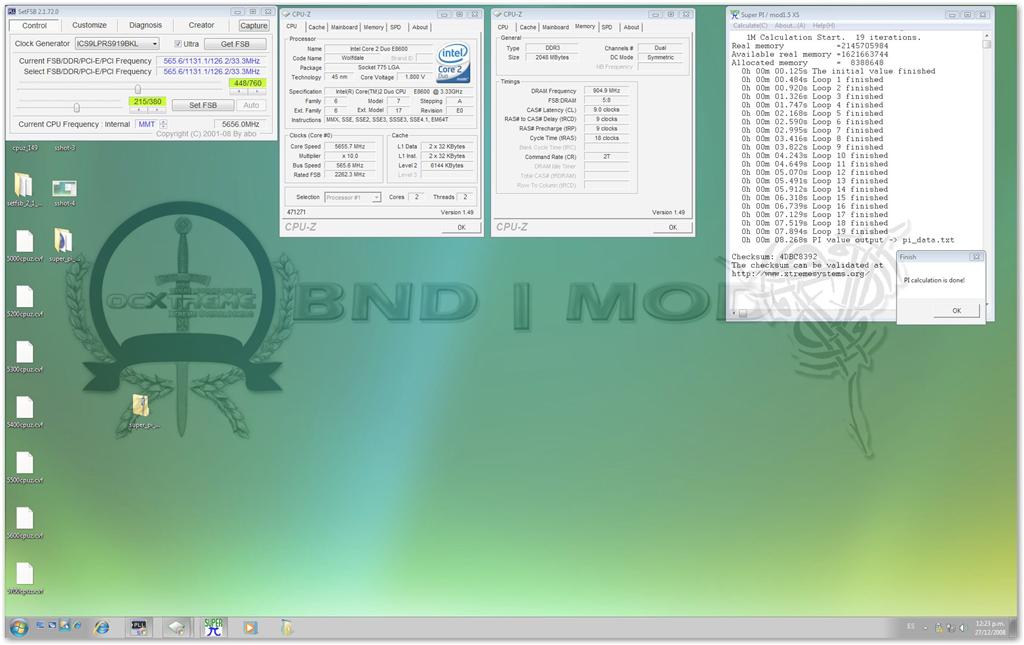Click right arrow under 448/760 value

point(257,91)
